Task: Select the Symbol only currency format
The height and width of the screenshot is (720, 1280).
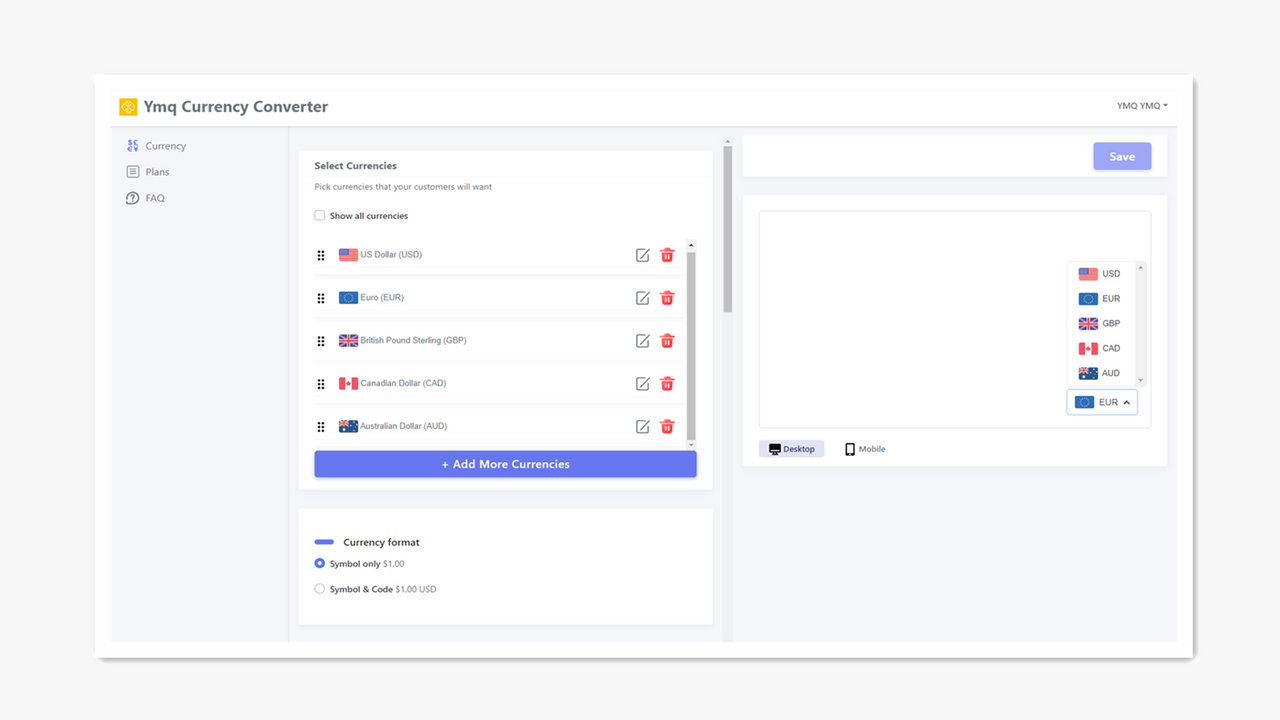Action: (320, 564)
